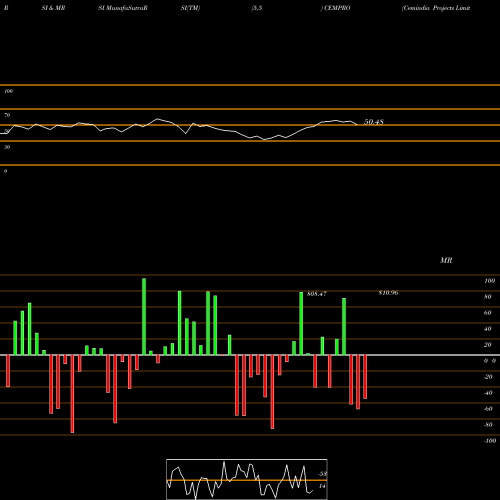Click the RSI axis label 70

7,115
